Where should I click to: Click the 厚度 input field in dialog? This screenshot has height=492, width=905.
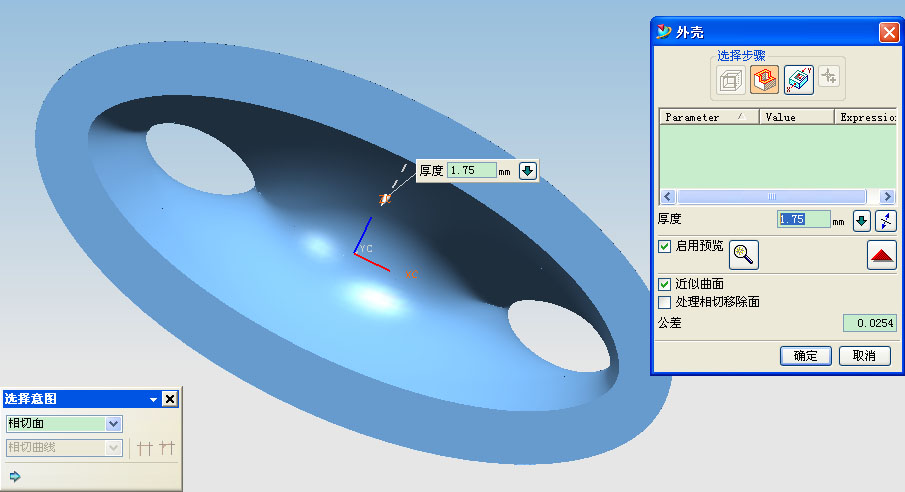(x=803, y=219)
